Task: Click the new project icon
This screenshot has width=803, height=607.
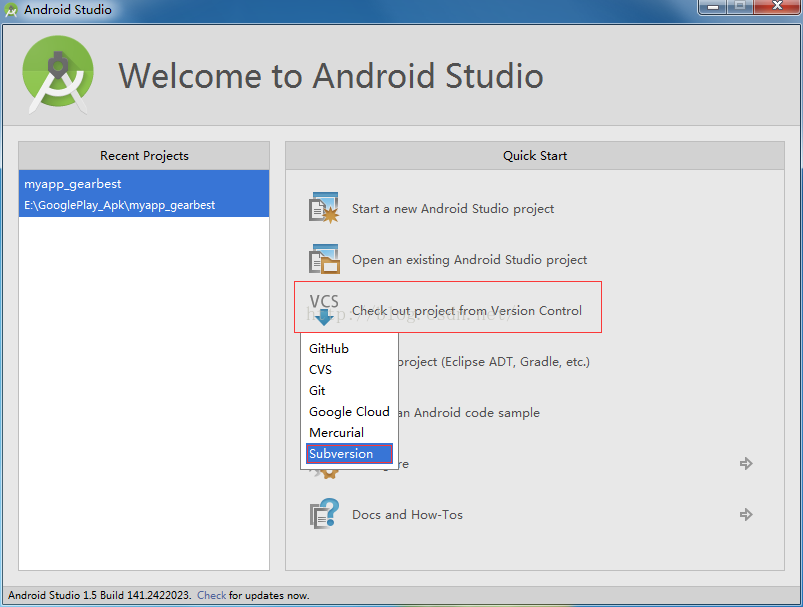Action: (324, 208)
